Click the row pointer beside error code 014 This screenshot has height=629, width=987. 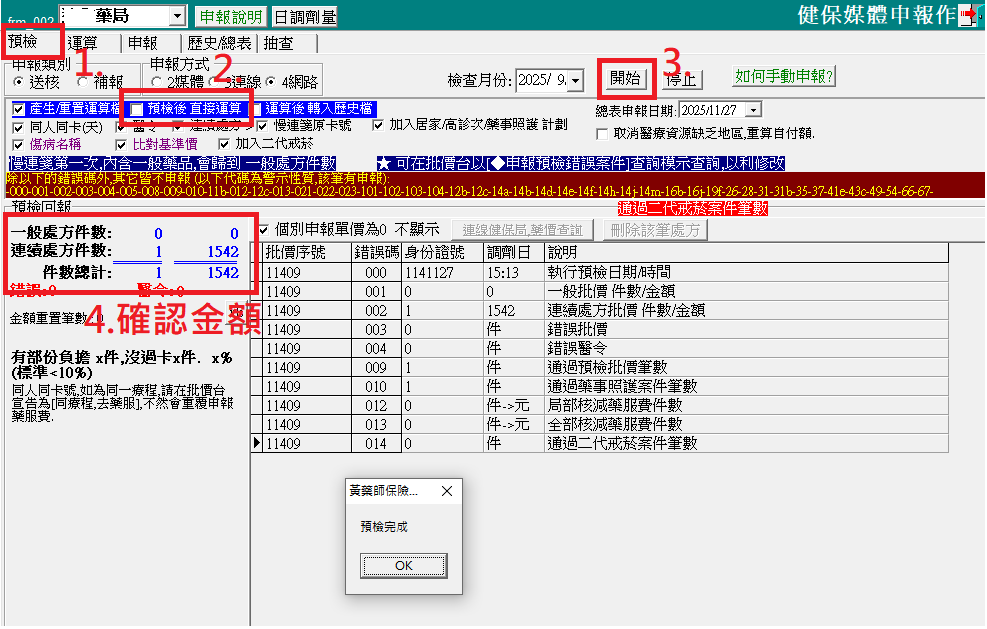click(x=256, y=443)
